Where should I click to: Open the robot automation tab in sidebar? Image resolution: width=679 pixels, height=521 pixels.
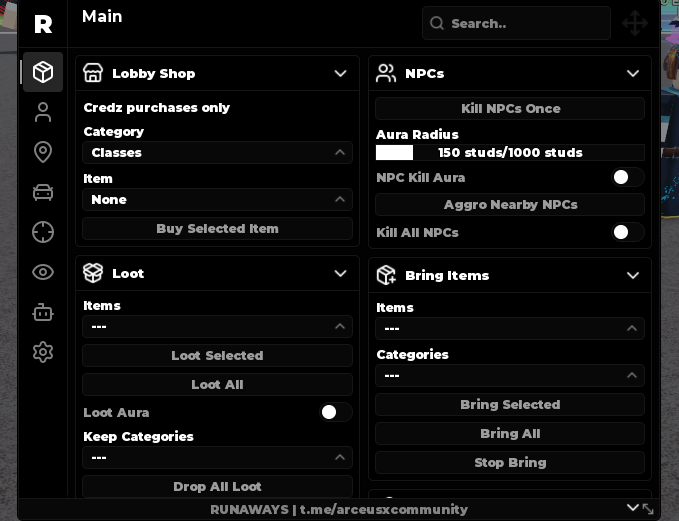43,312
